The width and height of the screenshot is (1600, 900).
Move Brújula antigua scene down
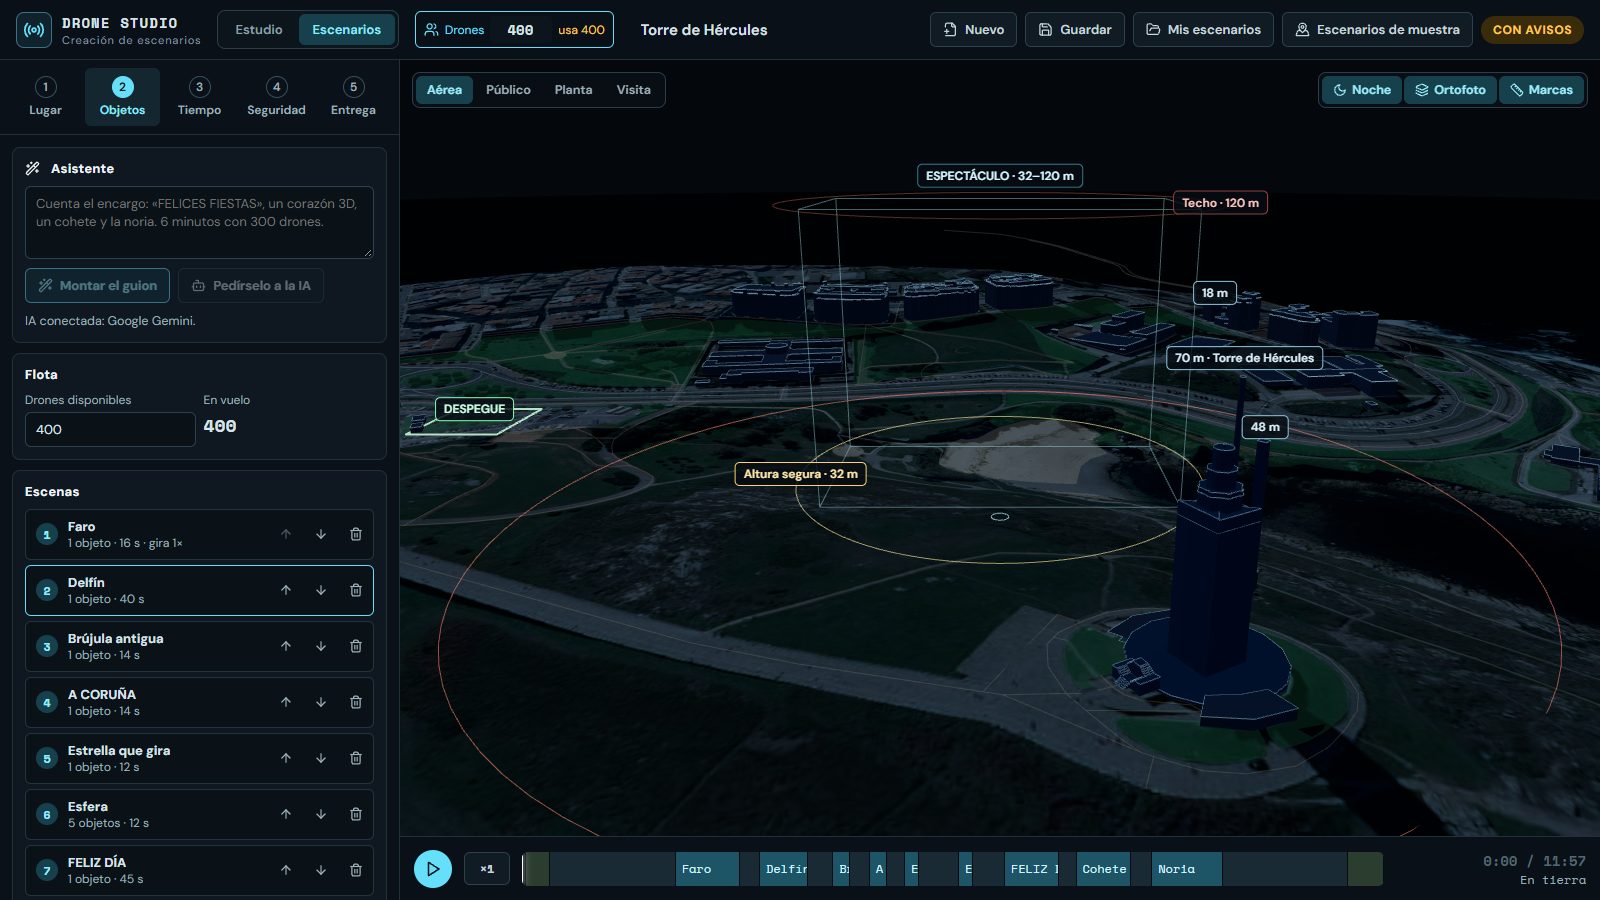click(321, 646)
